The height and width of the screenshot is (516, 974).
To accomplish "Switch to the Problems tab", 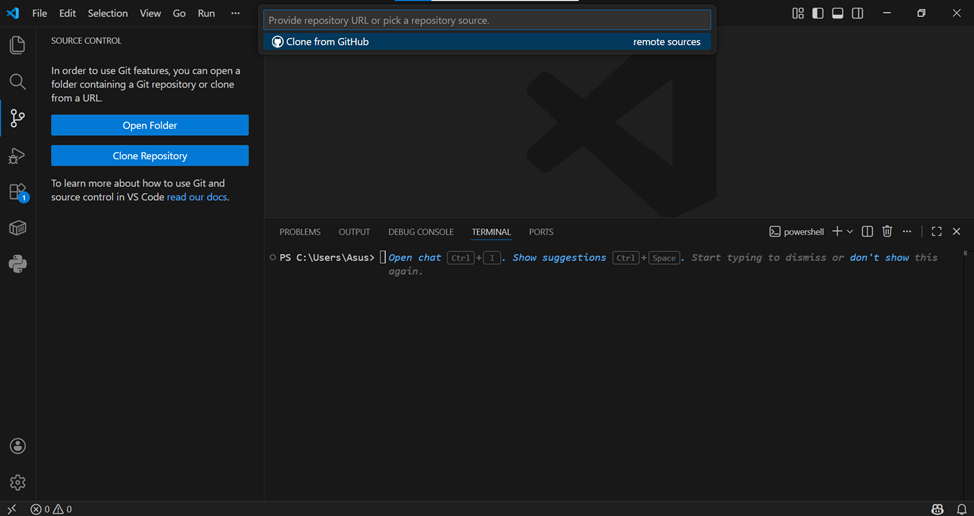I will pyautogui.click(x=300, y=232).
